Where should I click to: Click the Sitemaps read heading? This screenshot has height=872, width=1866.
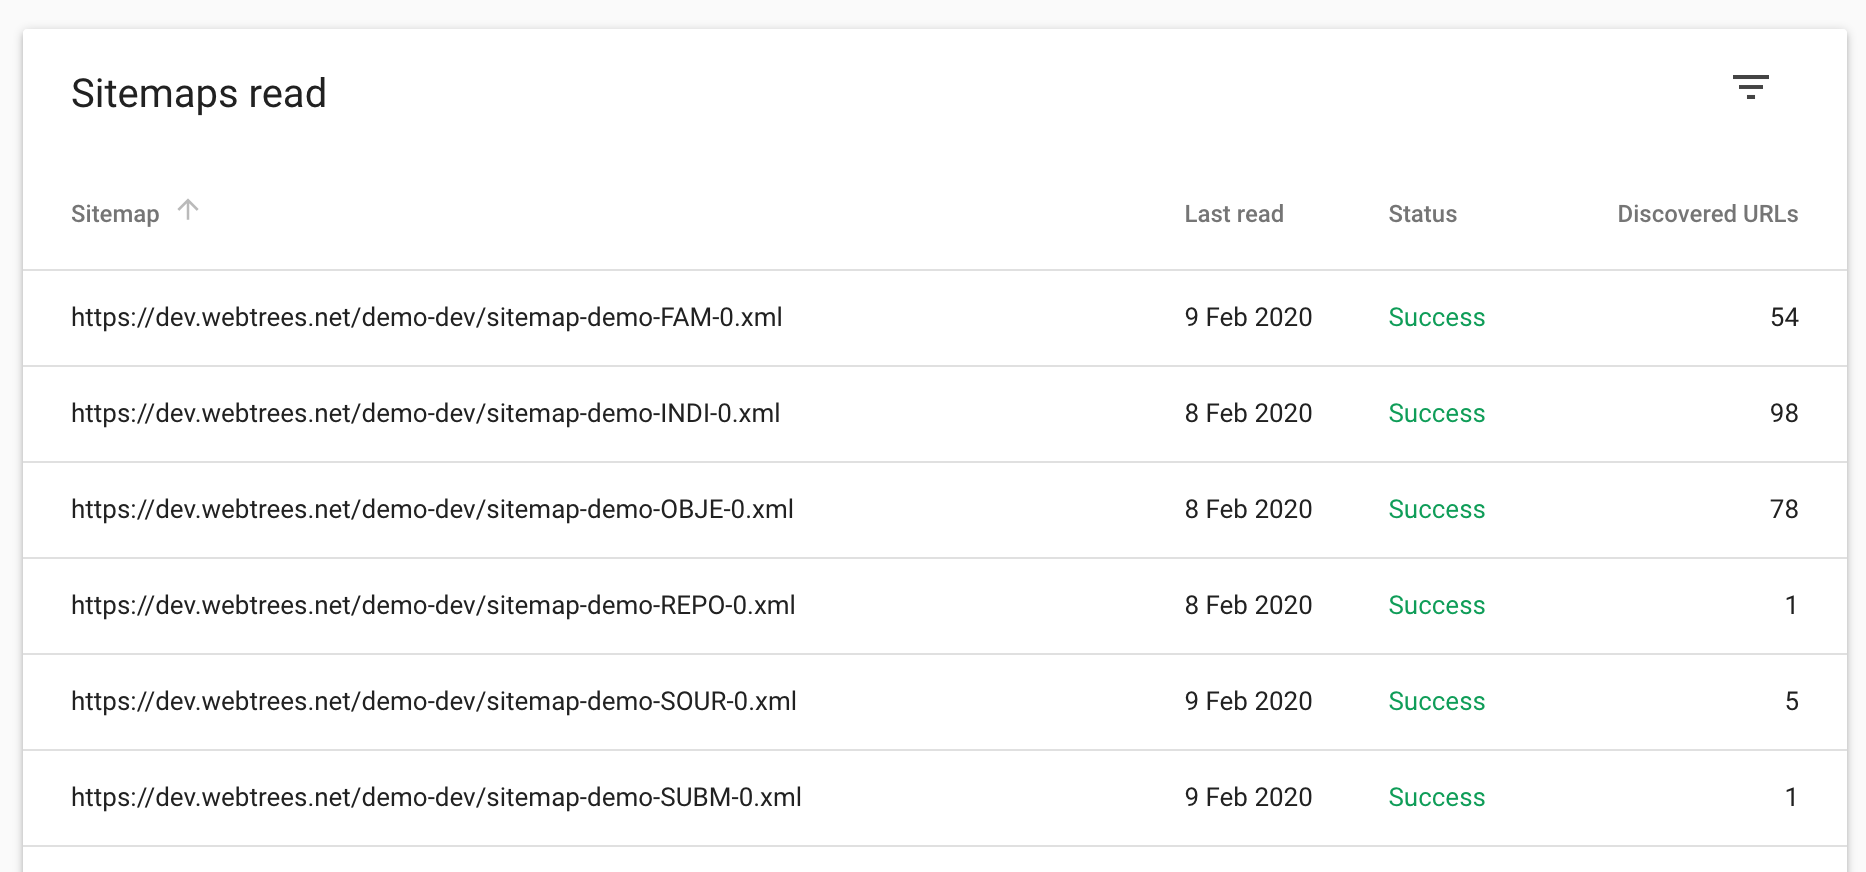[199, 94]
